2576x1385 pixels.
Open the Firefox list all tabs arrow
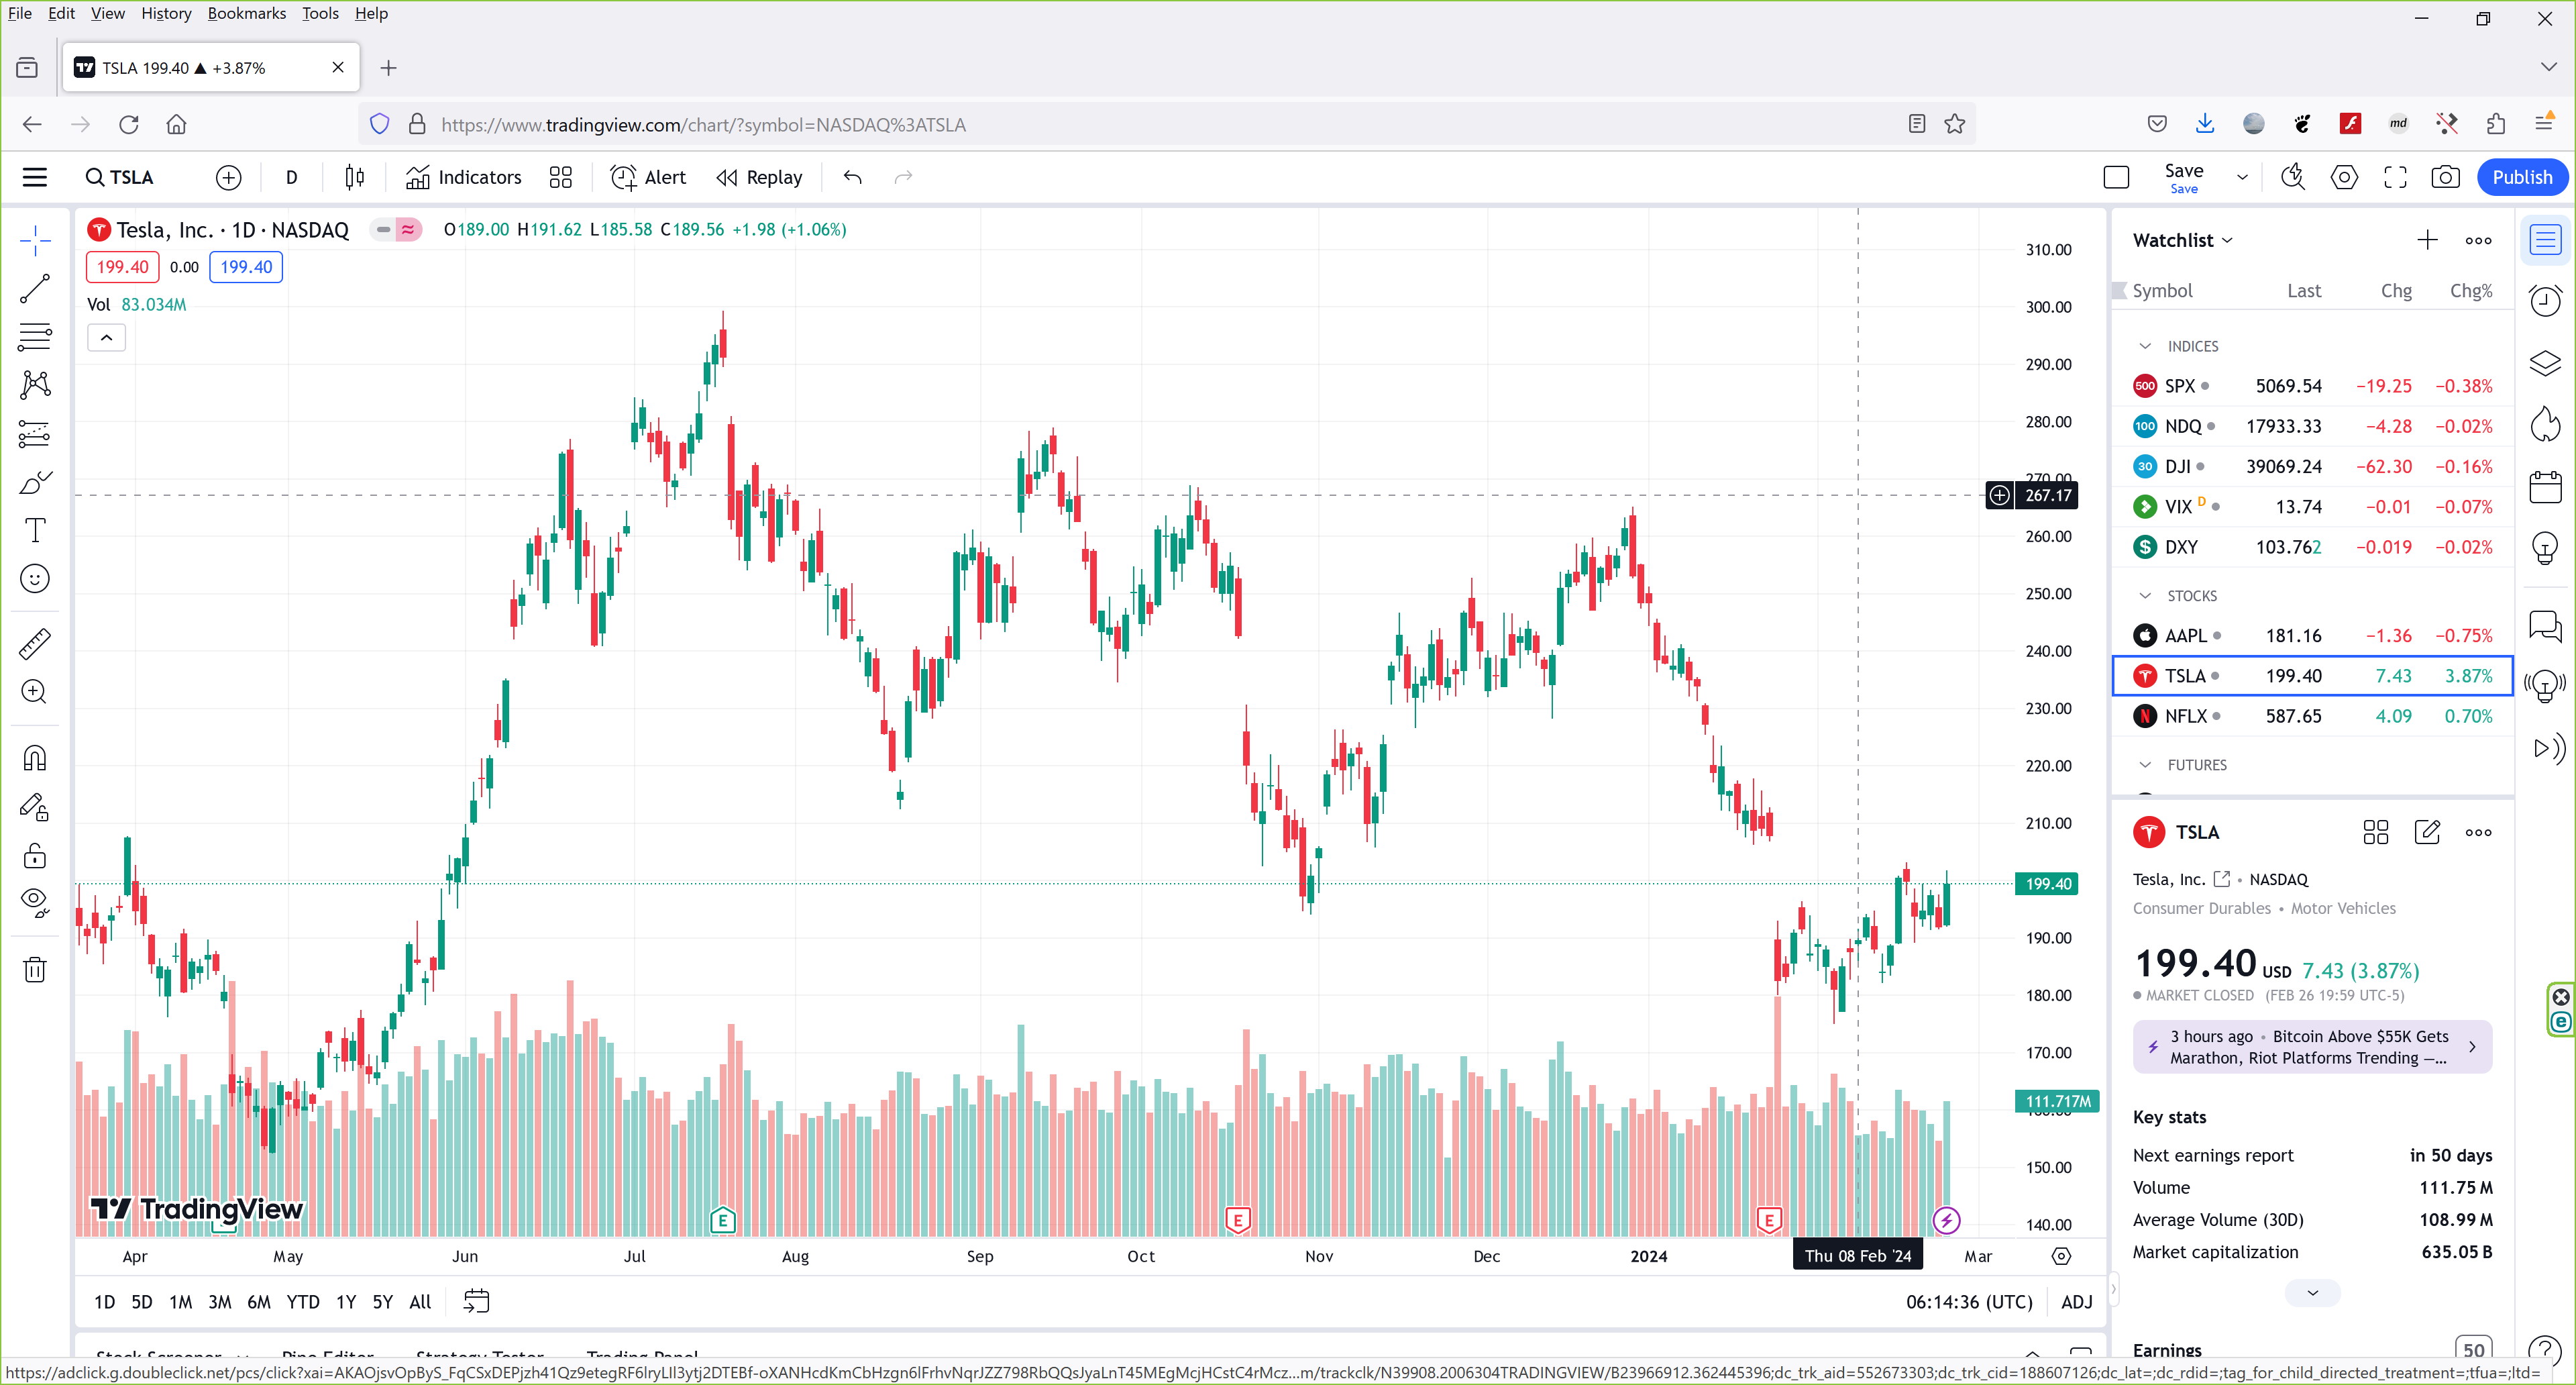point(2548,67)
